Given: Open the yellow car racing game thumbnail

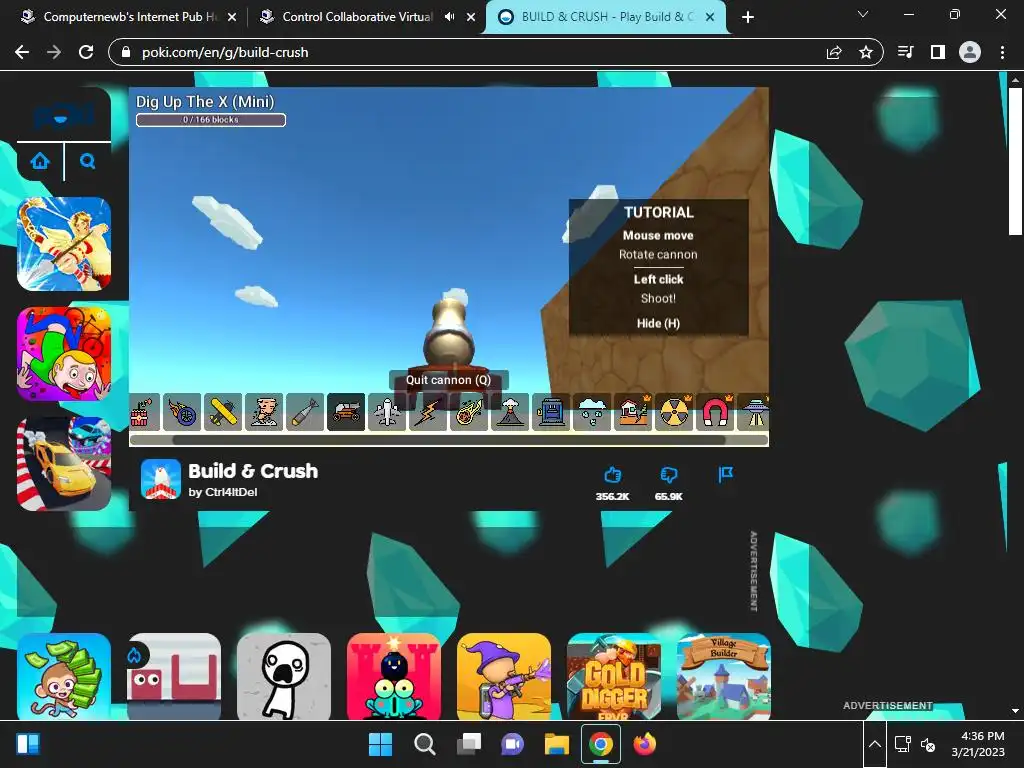Looking at the screenshot, I should point(64,464).
